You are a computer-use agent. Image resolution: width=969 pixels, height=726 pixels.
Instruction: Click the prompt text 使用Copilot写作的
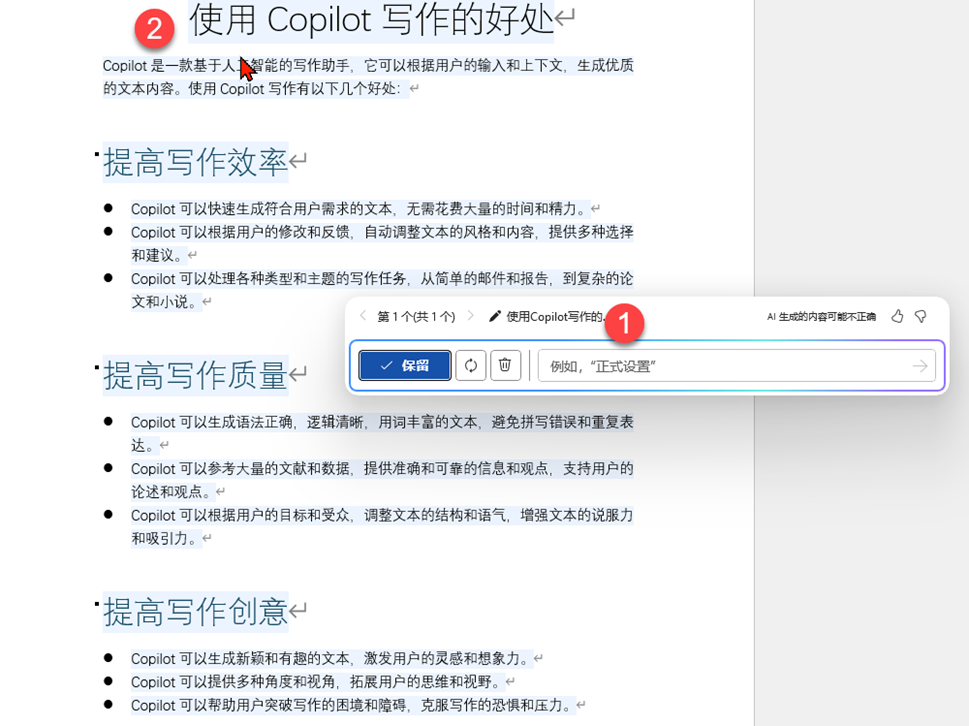(x=555, y=317)
